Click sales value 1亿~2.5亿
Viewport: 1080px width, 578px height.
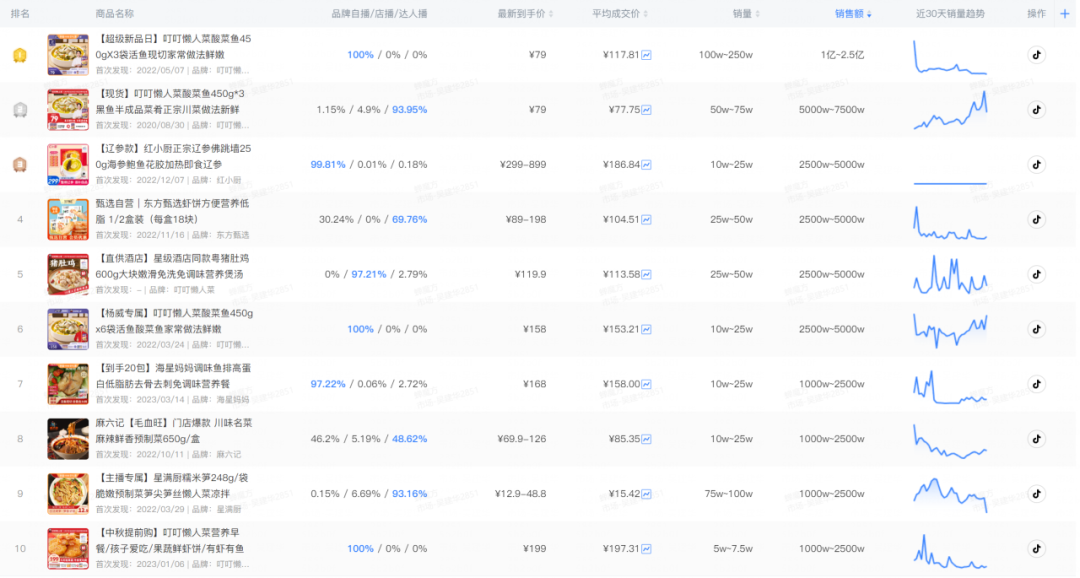(x=844, y=55)
